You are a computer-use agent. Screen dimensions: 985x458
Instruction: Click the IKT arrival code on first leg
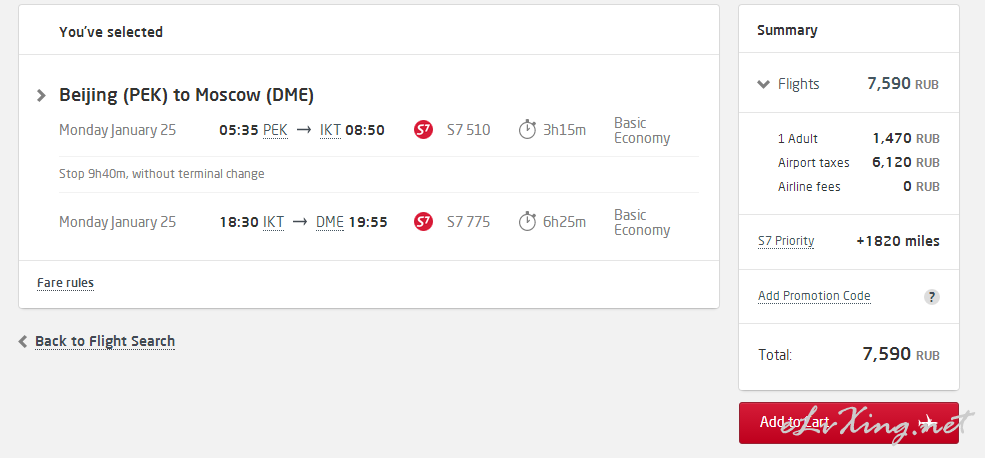[x=330, y=130]
